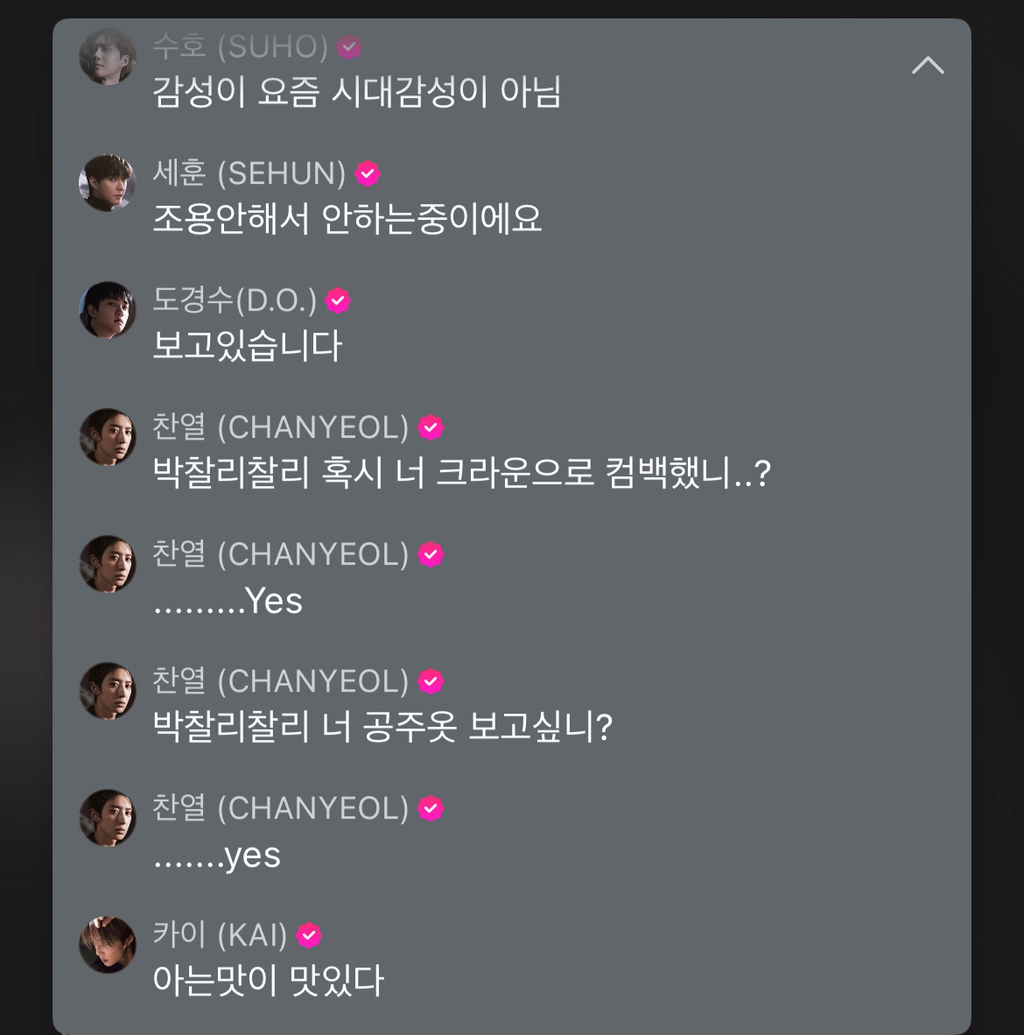This screenshot has height=1035, width=1024.
Task: Click the verified badge beside D.O.'s name
Action: (x=338, y=300)
